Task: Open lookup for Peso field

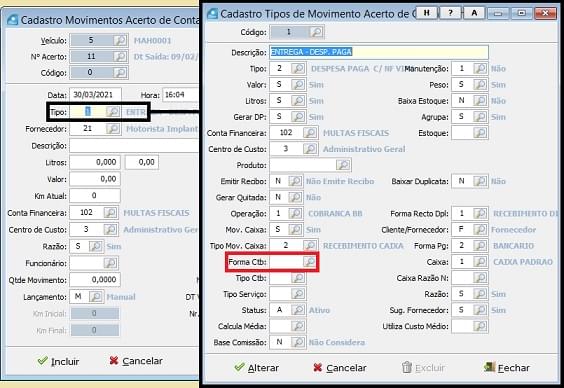Action: click(x=481, y=85)
